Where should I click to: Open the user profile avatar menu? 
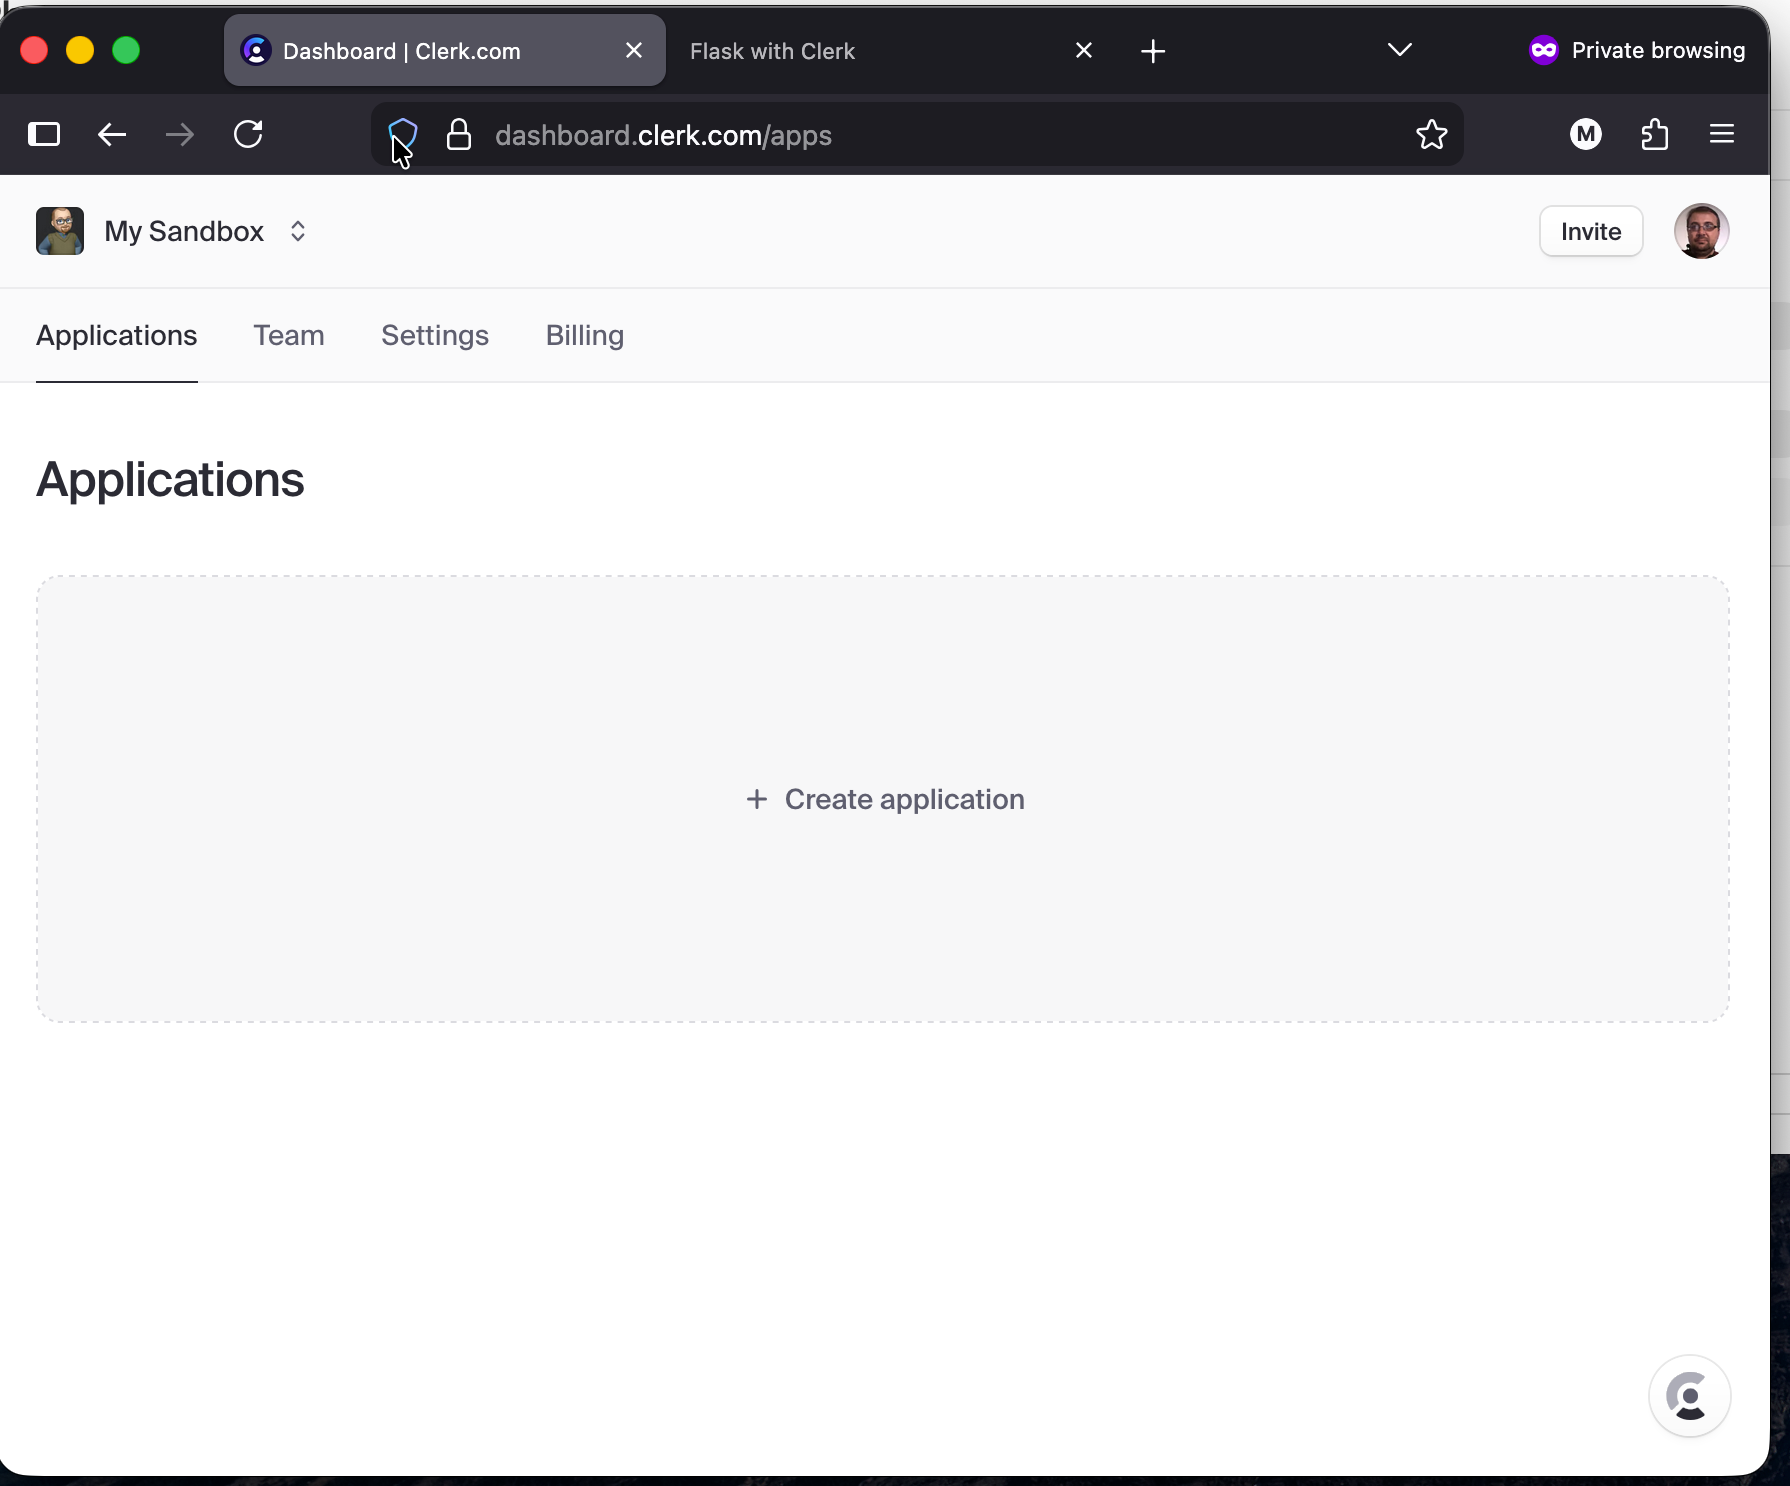pos(1701,231)
